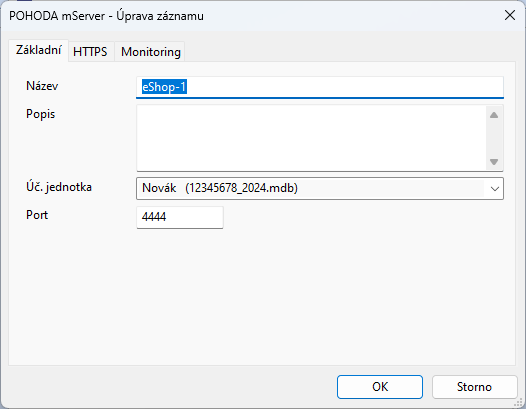Image resolution: width=526 pixels, height=409 pixels.
Task: Click the Popis label
Action: [40, 114]
